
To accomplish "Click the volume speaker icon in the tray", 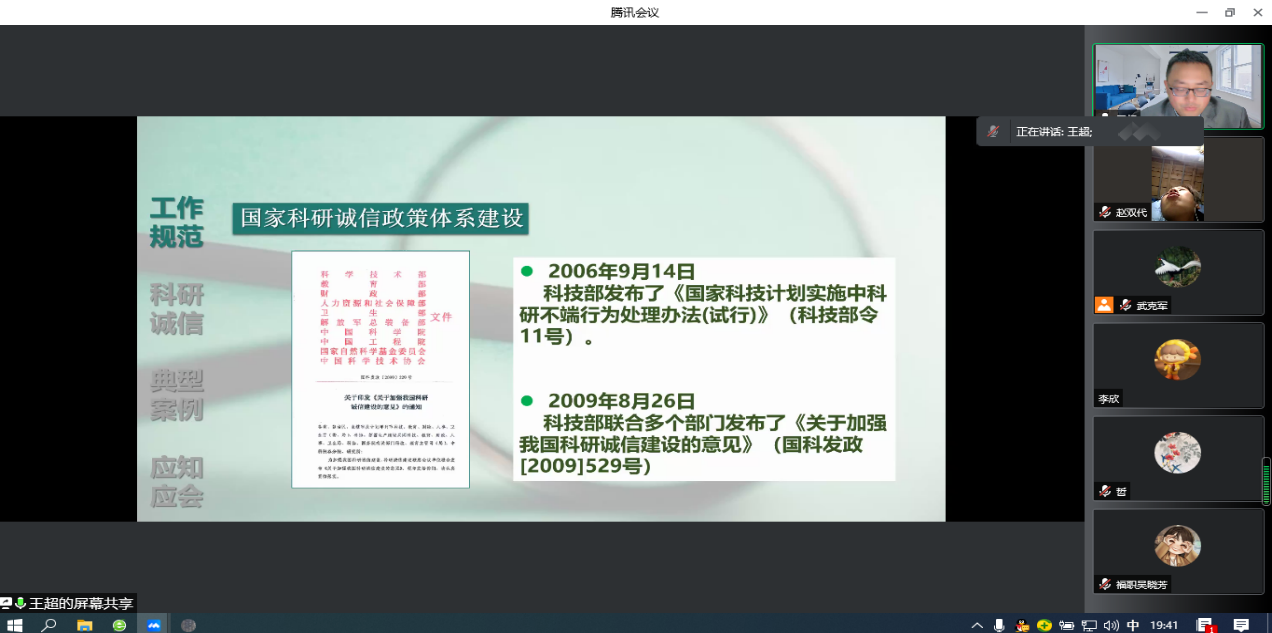I will point(1111,625).
